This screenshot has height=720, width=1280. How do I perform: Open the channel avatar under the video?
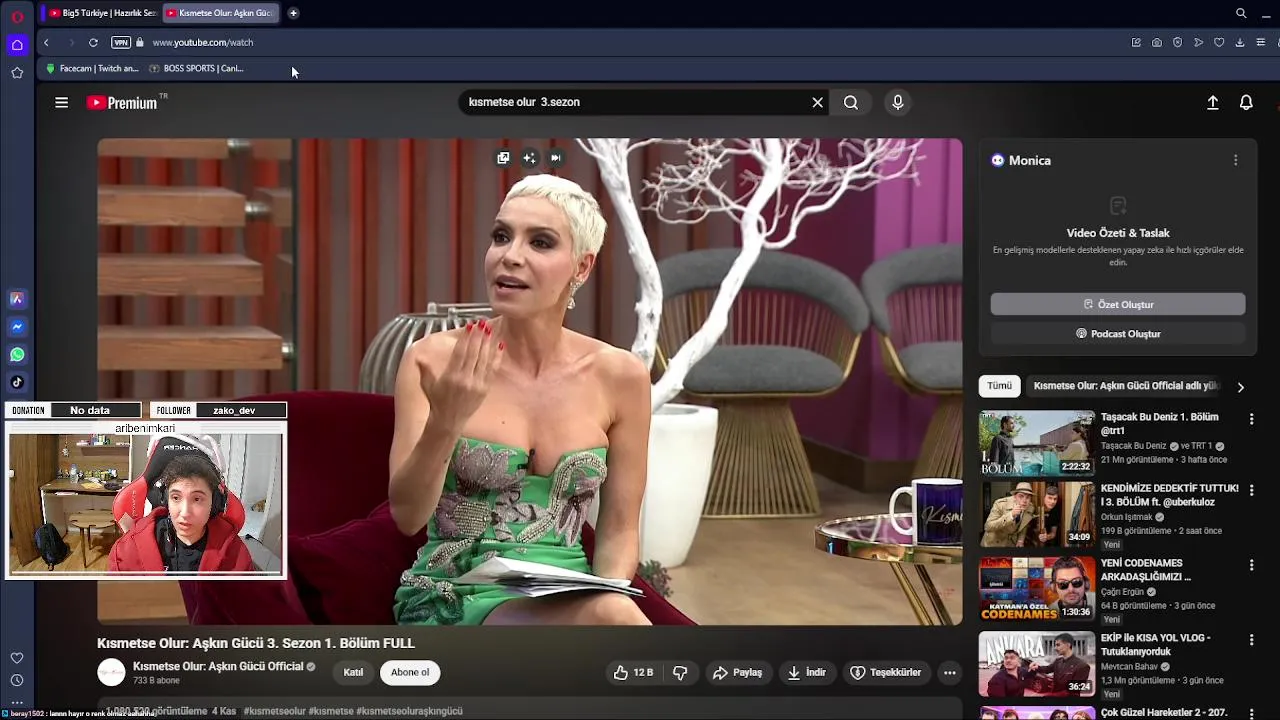tap(111, 672)
